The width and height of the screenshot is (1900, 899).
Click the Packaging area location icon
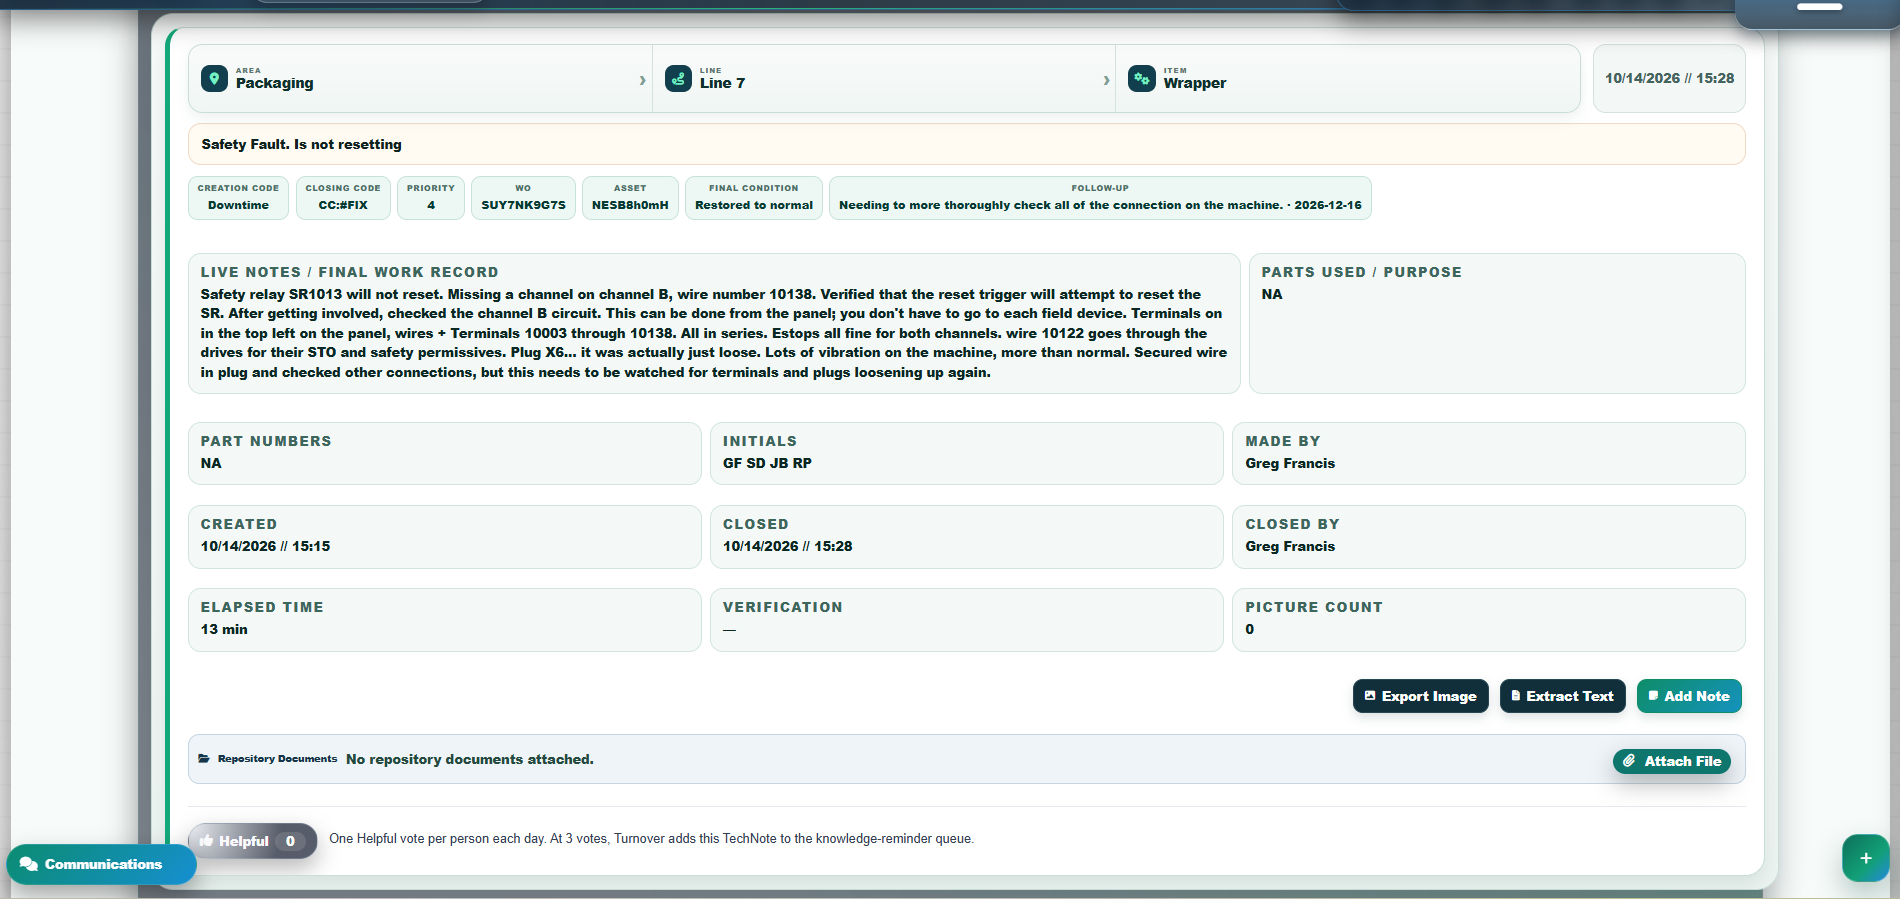(x=214, y=79)
